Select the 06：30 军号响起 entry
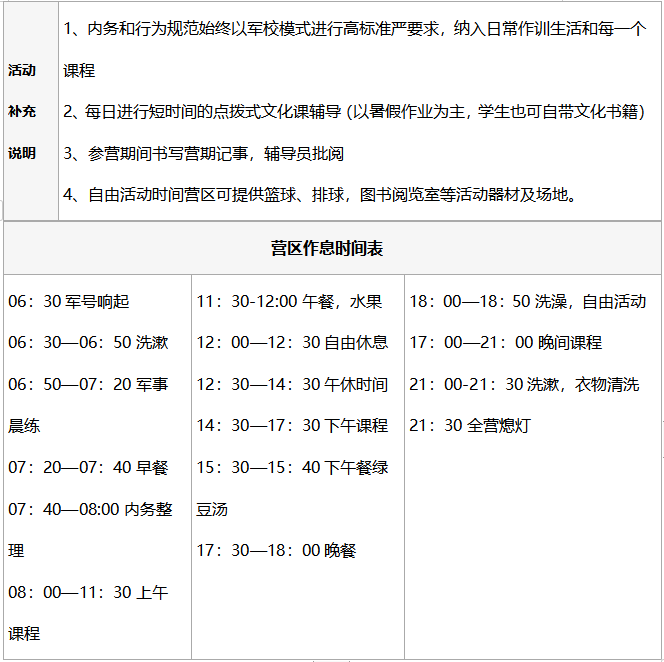The image size is (664, 662). pos(69,302)
